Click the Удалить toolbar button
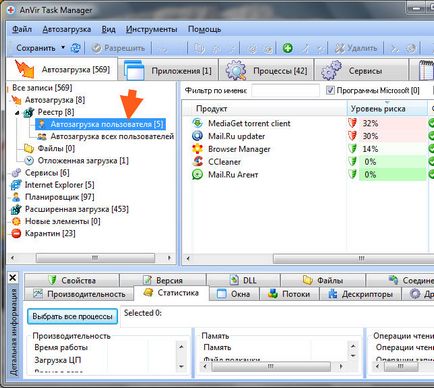 point(356,48)
